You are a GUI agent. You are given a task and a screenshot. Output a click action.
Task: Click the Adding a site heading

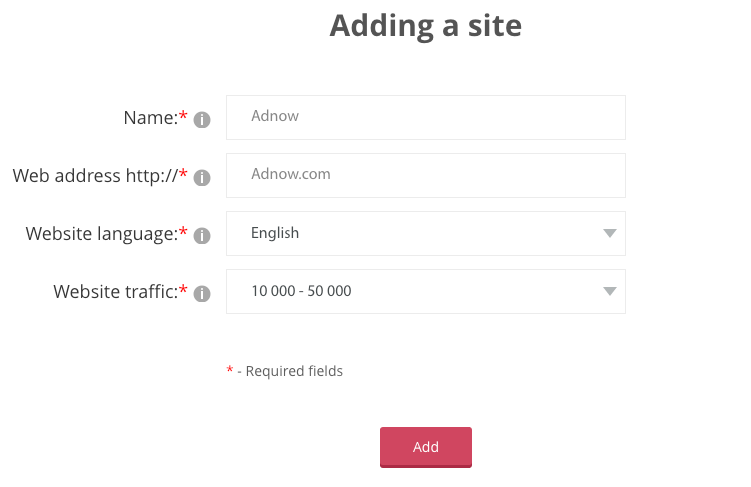pyautogui.click(x=426, y=26)
